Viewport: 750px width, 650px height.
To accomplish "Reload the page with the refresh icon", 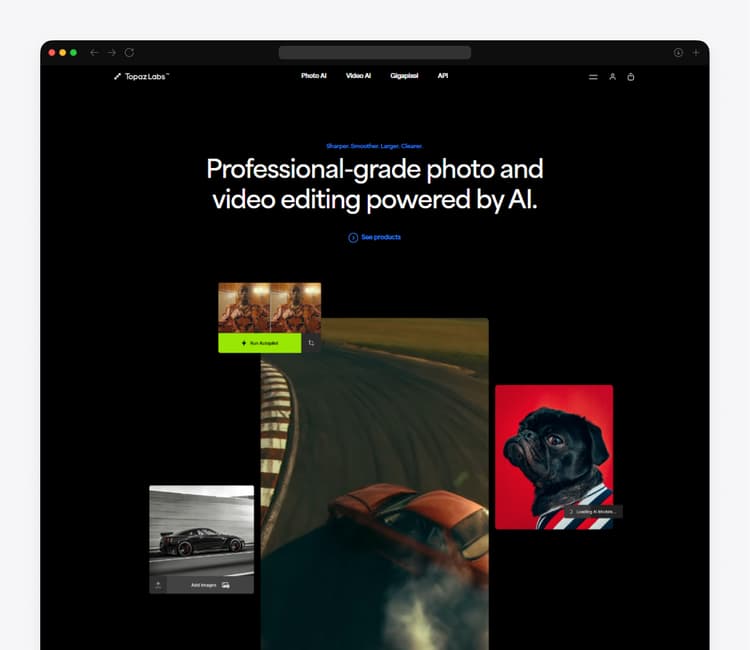I will (x=129, y=52).
